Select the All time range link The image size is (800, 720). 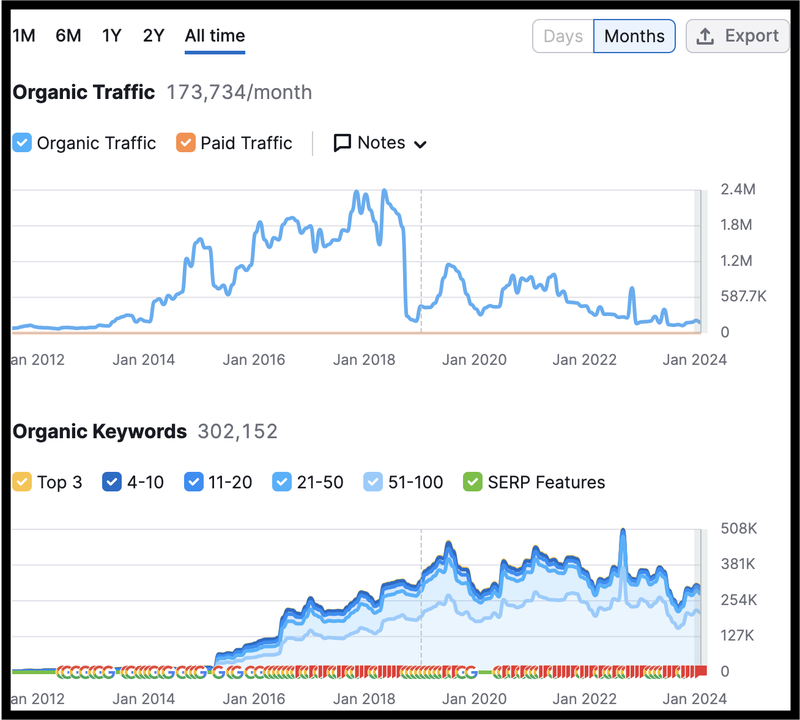point(214,35)
